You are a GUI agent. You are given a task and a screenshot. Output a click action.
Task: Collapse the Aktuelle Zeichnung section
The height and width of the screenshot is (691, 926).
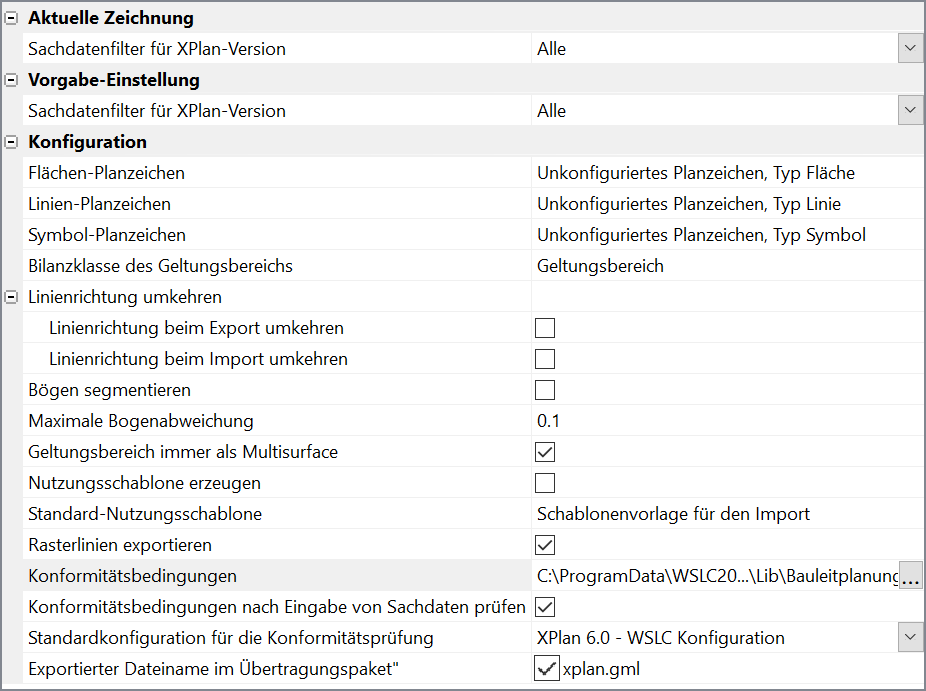11,18
